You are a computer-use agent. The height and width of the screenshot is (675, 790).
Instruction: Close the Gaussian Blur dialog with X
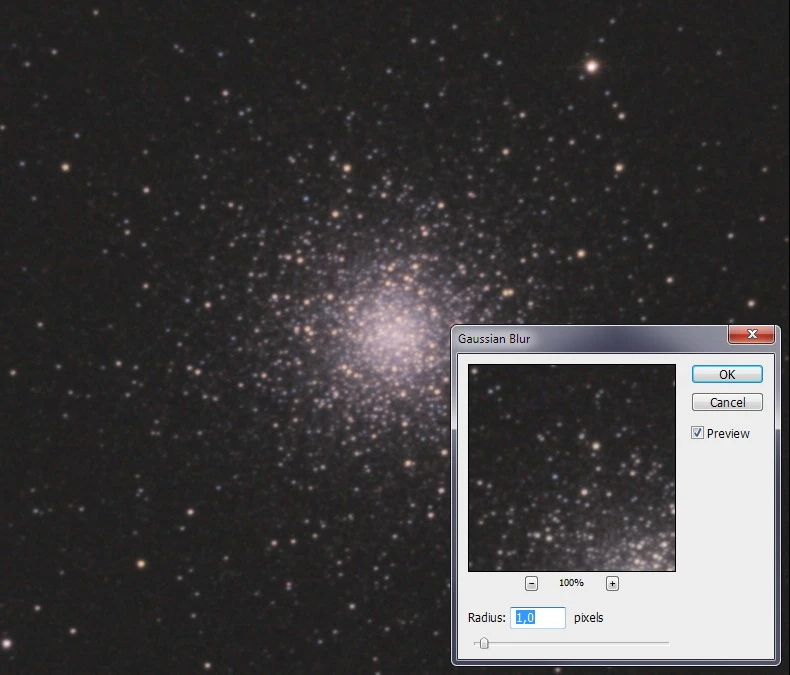(x=751, y=334)
